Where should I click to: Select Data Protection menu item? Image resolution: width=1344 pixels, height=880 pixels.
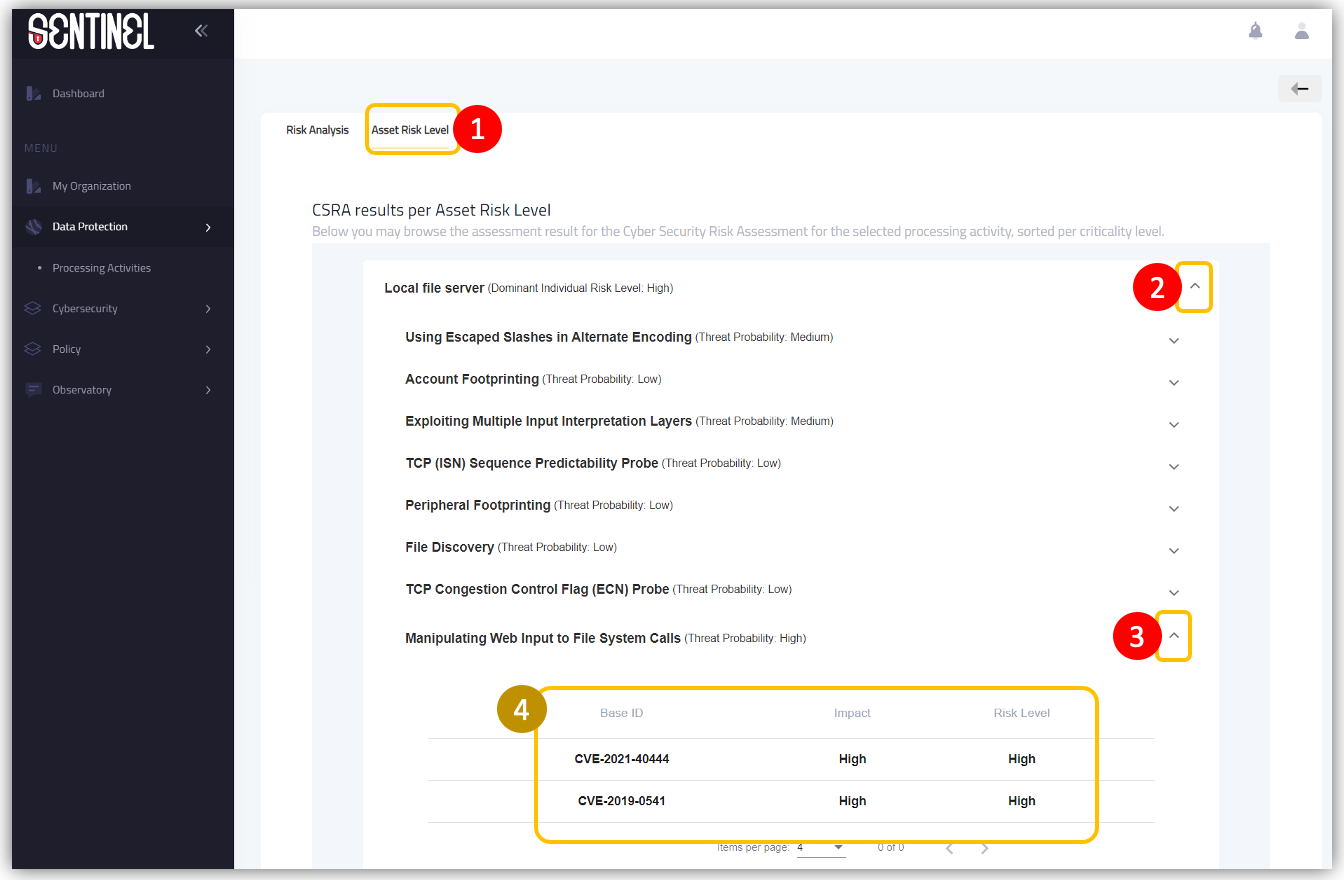tap(90, 227)
